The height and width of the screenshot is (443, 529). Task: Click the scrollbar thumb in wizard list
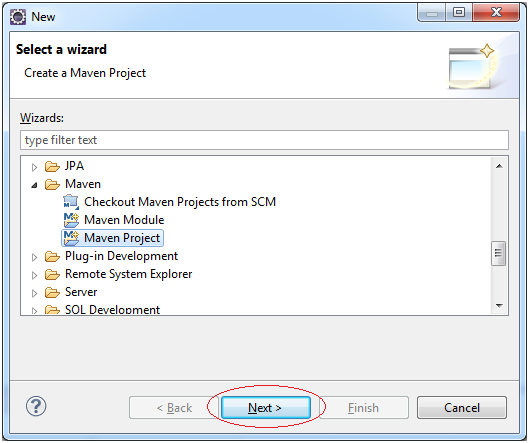tap(498, 253)
